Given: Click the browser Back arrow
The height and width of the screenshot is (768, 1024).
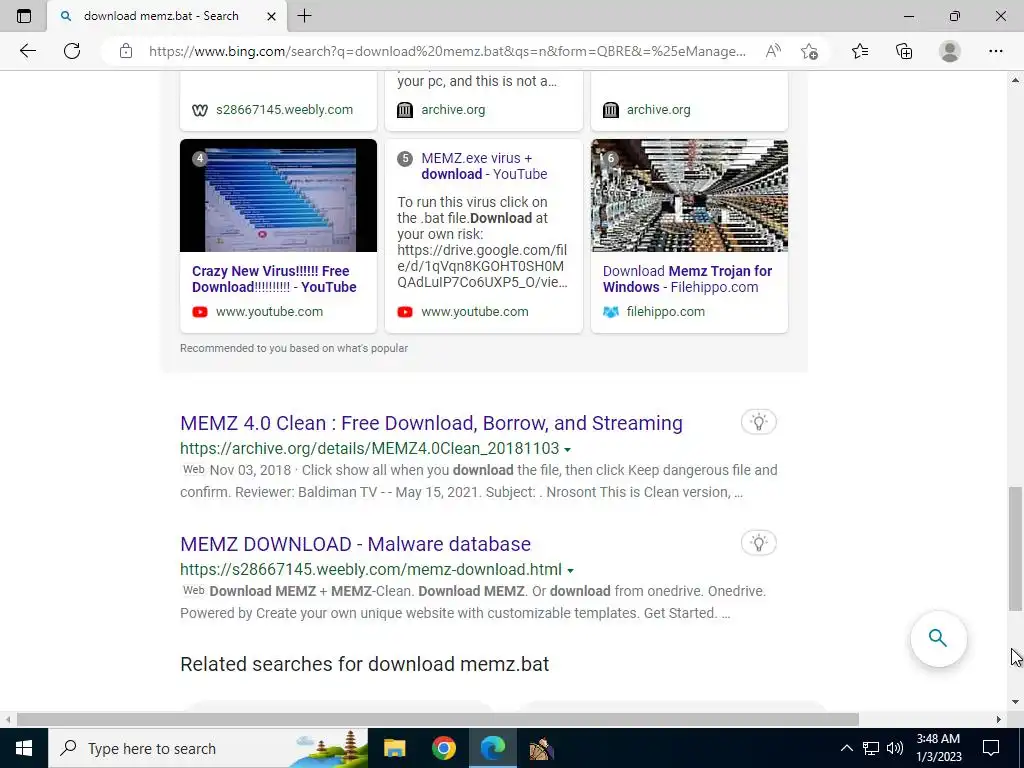Looking at the screenshot, I should click(x=27, y=51).
